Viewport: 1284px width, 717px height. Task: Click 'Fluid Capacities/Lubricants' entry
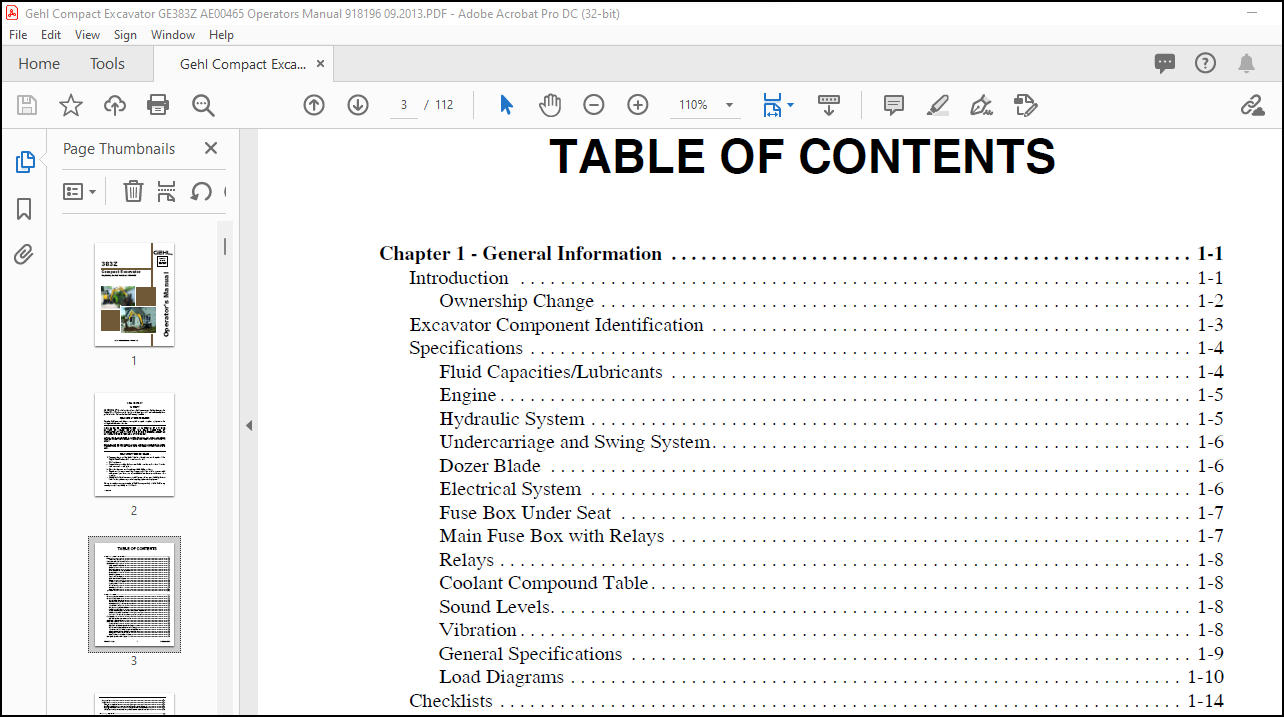coord(551,372)
